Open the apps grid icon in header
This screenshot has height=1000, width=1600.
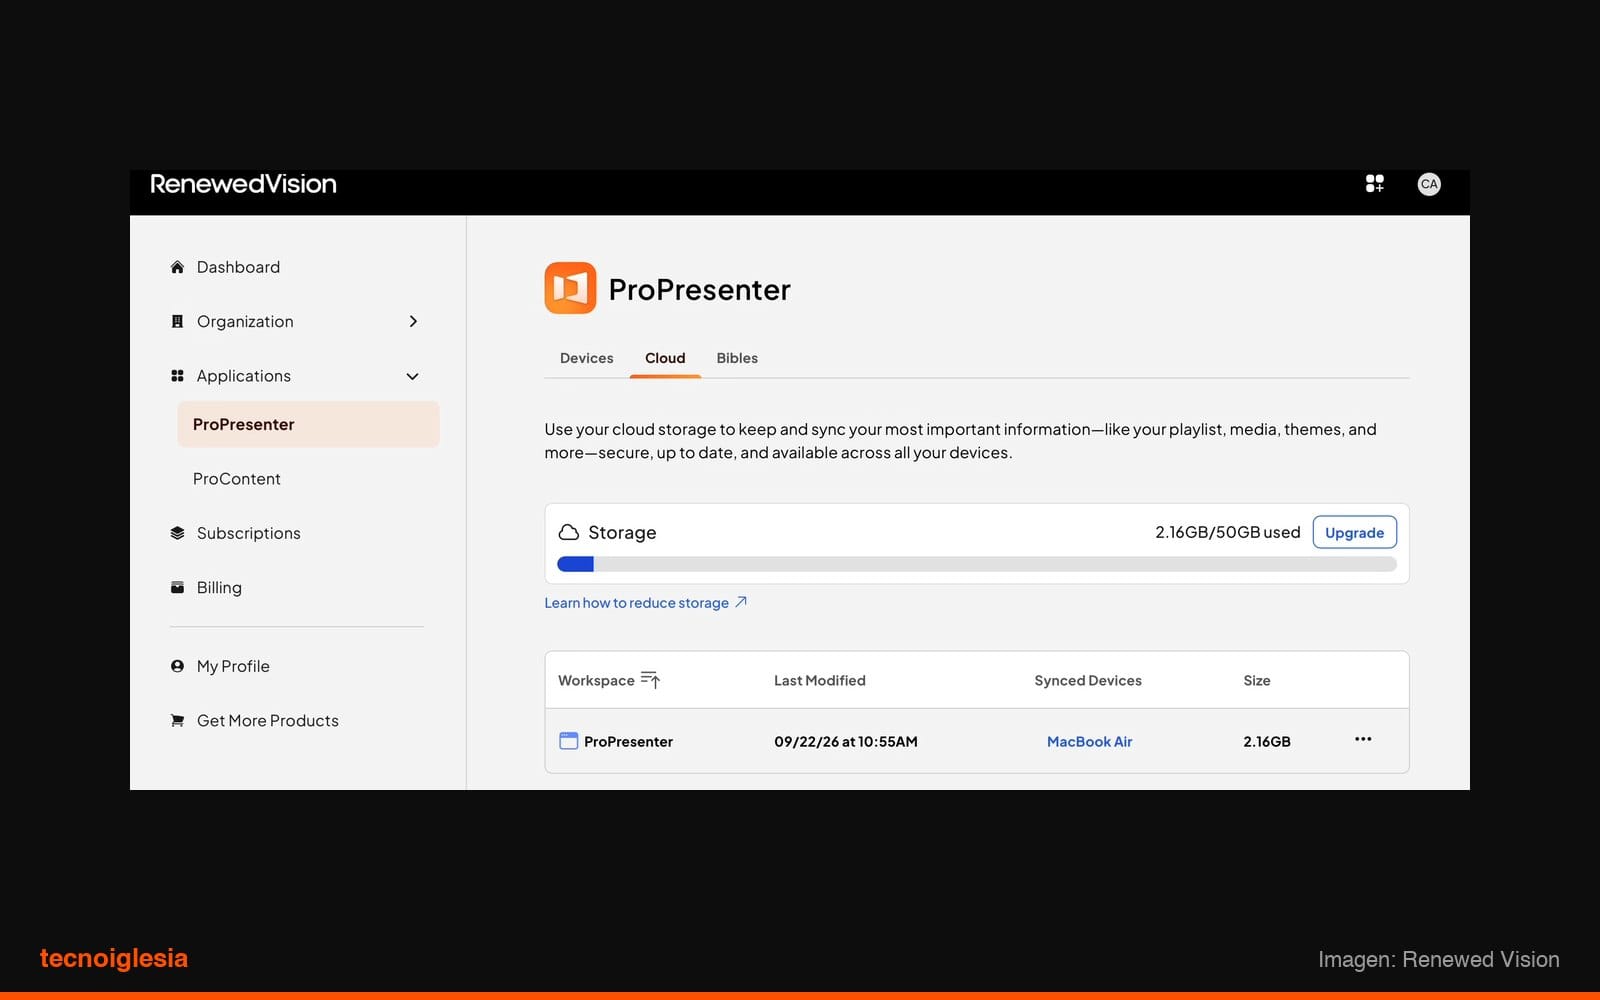pyautogui.click(x=1375, y=183)
